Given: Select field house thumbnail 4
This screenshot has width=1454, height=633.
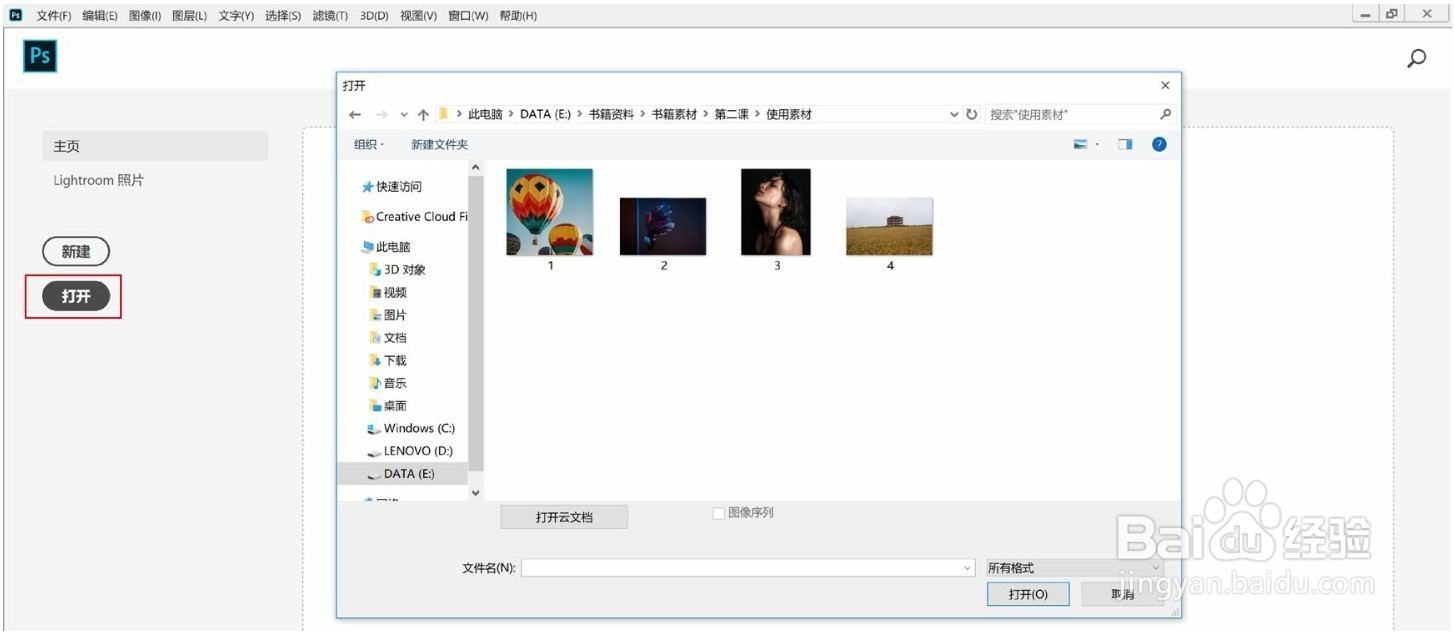Looking at the screenshot, I should click(x=890, y=226).
